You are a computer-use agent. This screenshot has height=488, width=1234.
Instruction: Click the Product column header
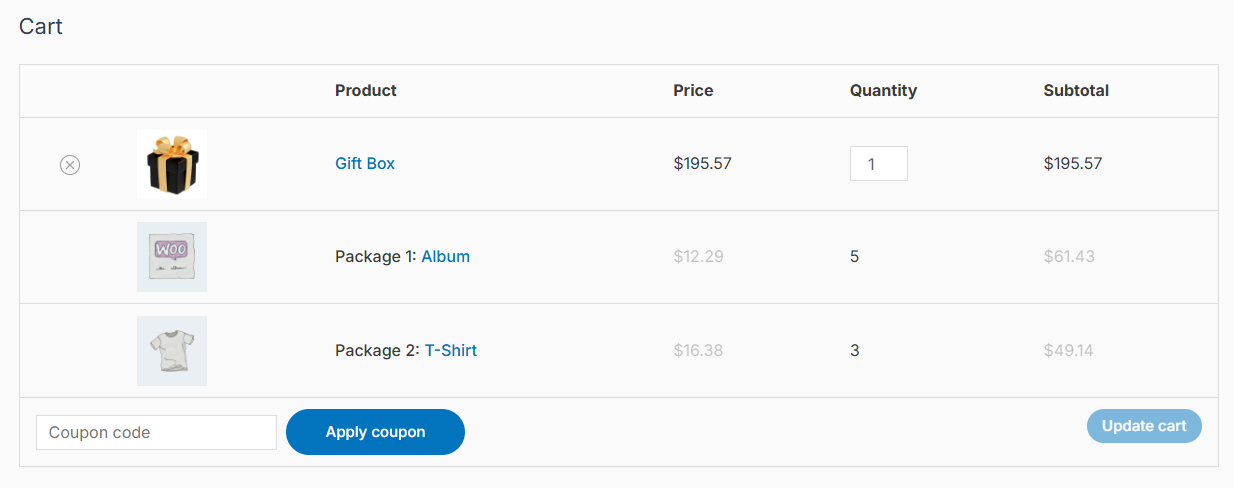point(366,90)
